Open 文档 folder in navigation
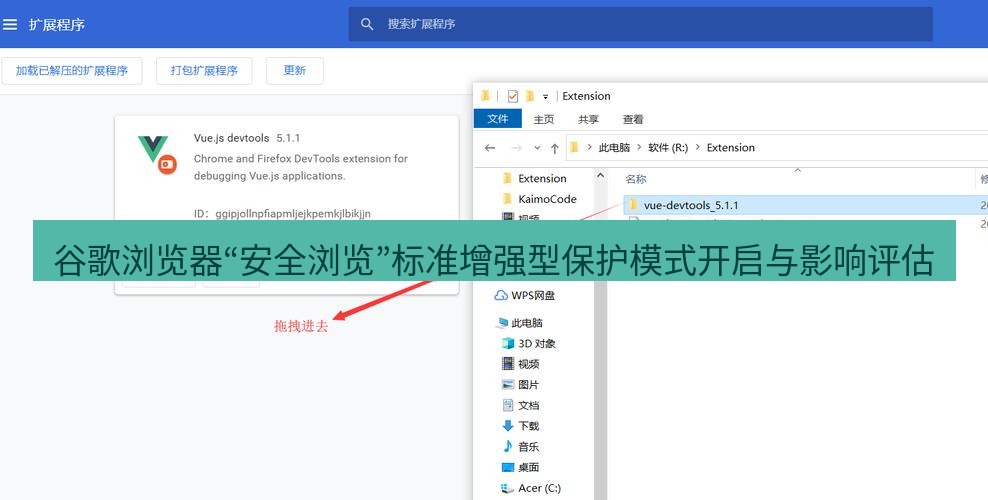 click(529, 406)
